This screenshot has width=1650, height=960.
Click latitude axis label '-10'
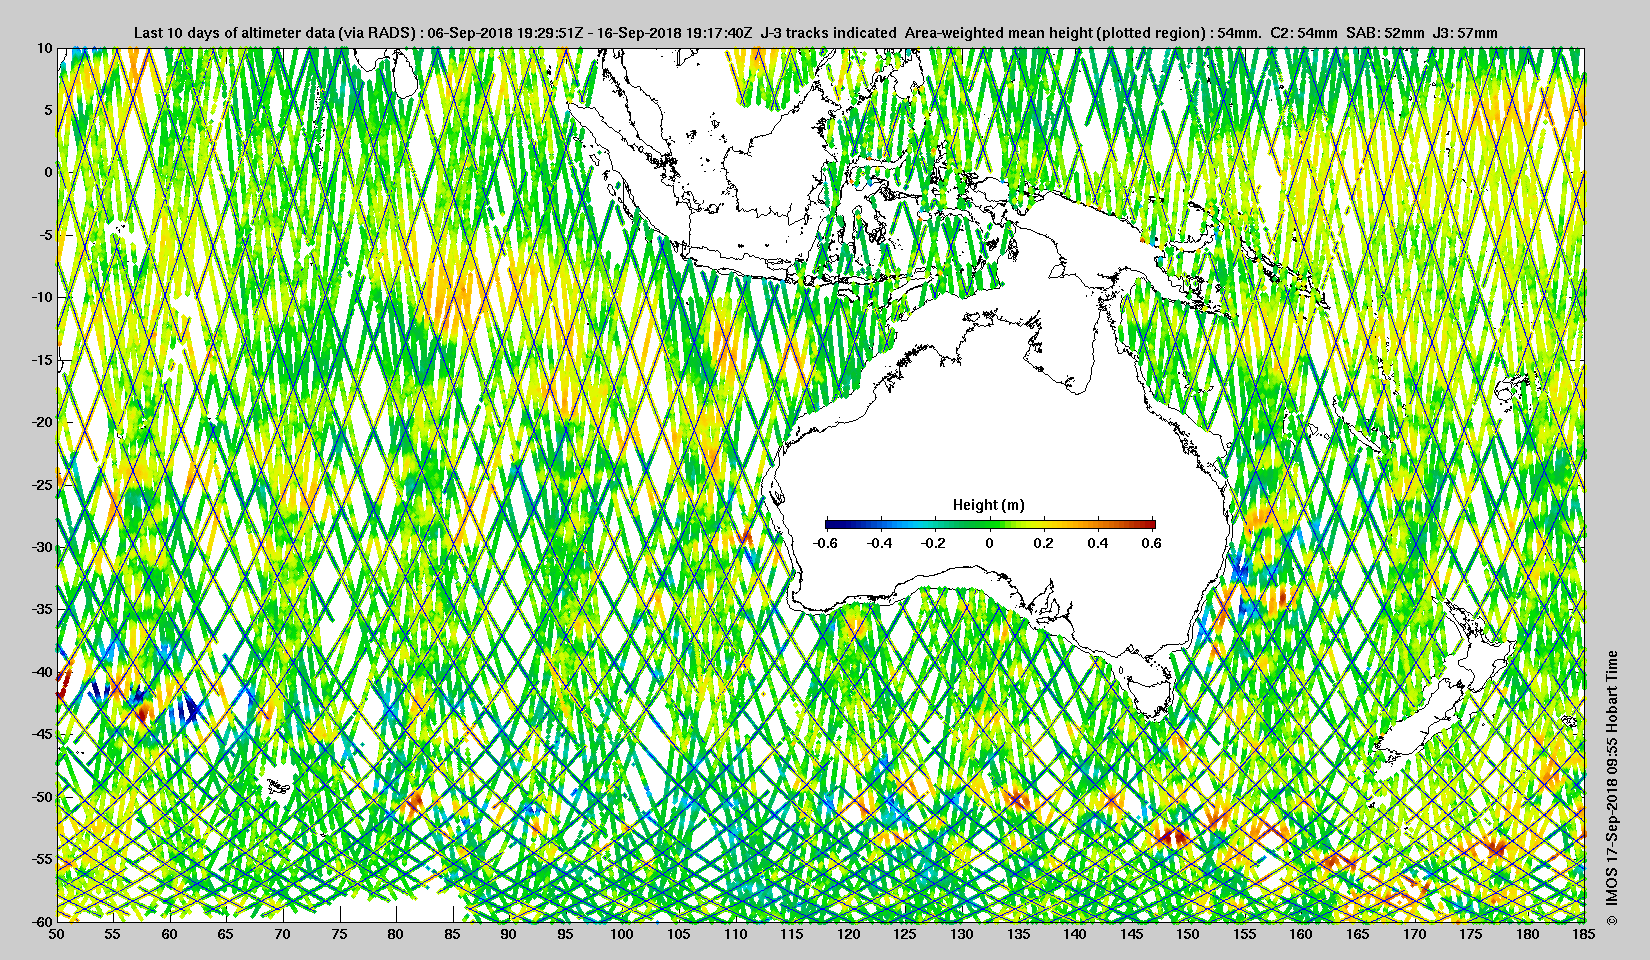pos(42,297)
